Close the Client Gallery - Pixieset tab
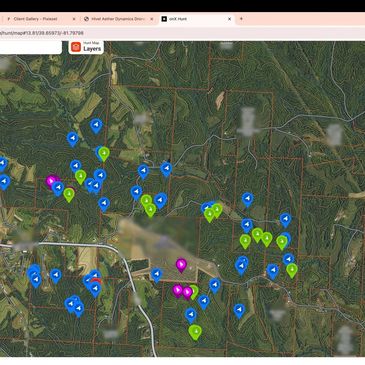This screenshot has height=365, width=365. (74, 19)
